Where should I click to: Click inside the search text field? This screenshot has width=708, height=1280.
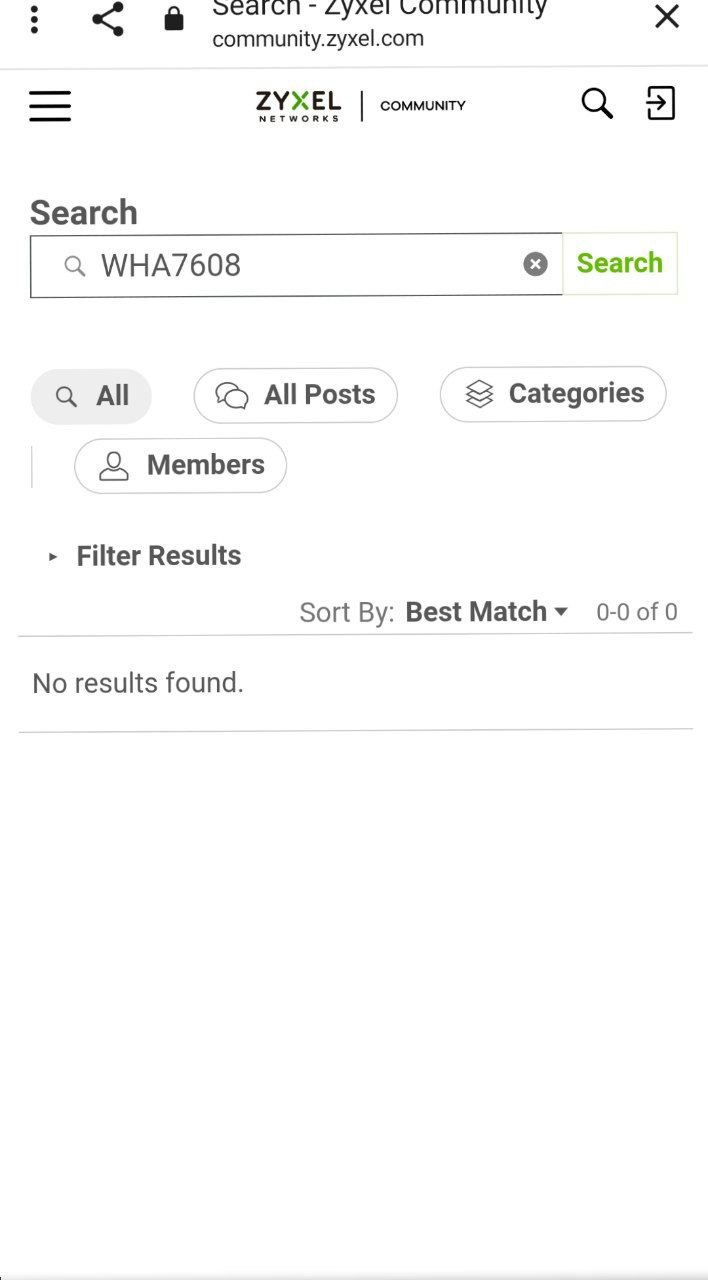click(300, 265)
